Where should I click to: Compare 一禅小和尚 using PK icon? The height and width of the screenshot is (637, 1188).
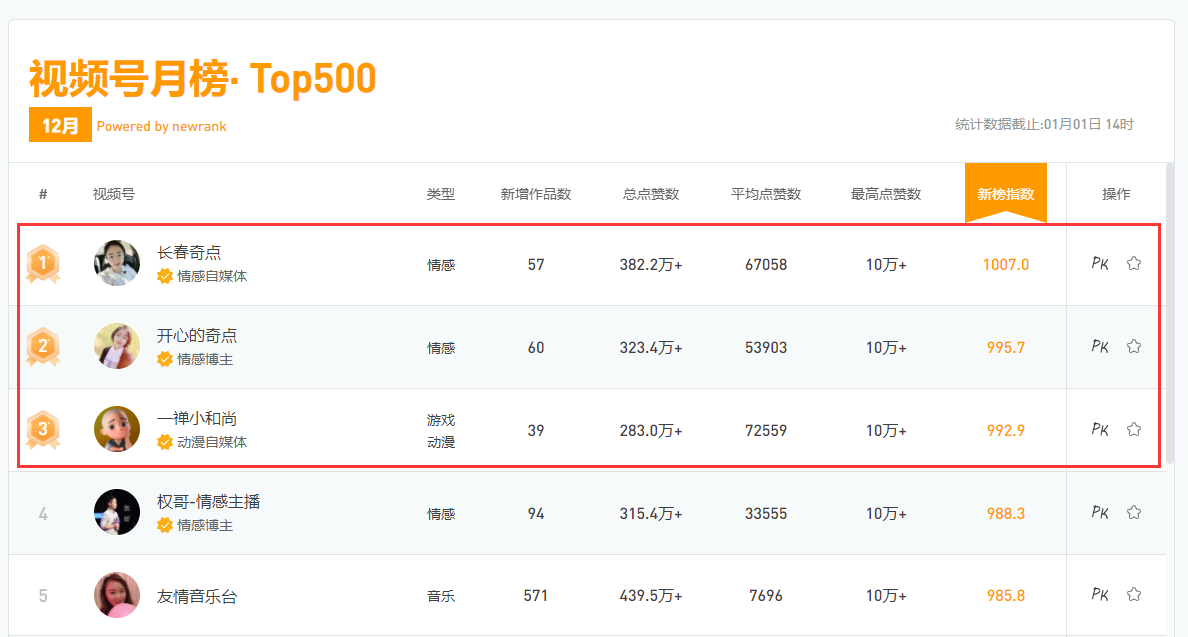pyautogui.click(x=1100, y=430)
